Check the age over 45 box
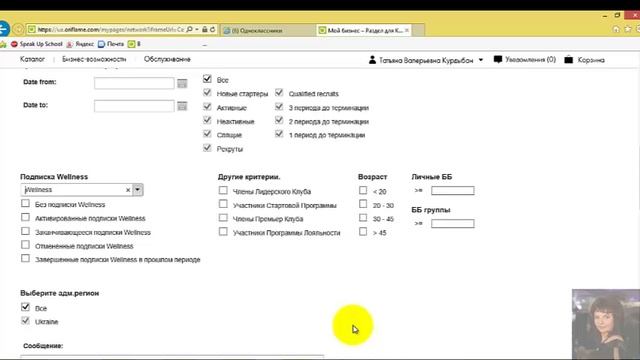 (363, 231)
